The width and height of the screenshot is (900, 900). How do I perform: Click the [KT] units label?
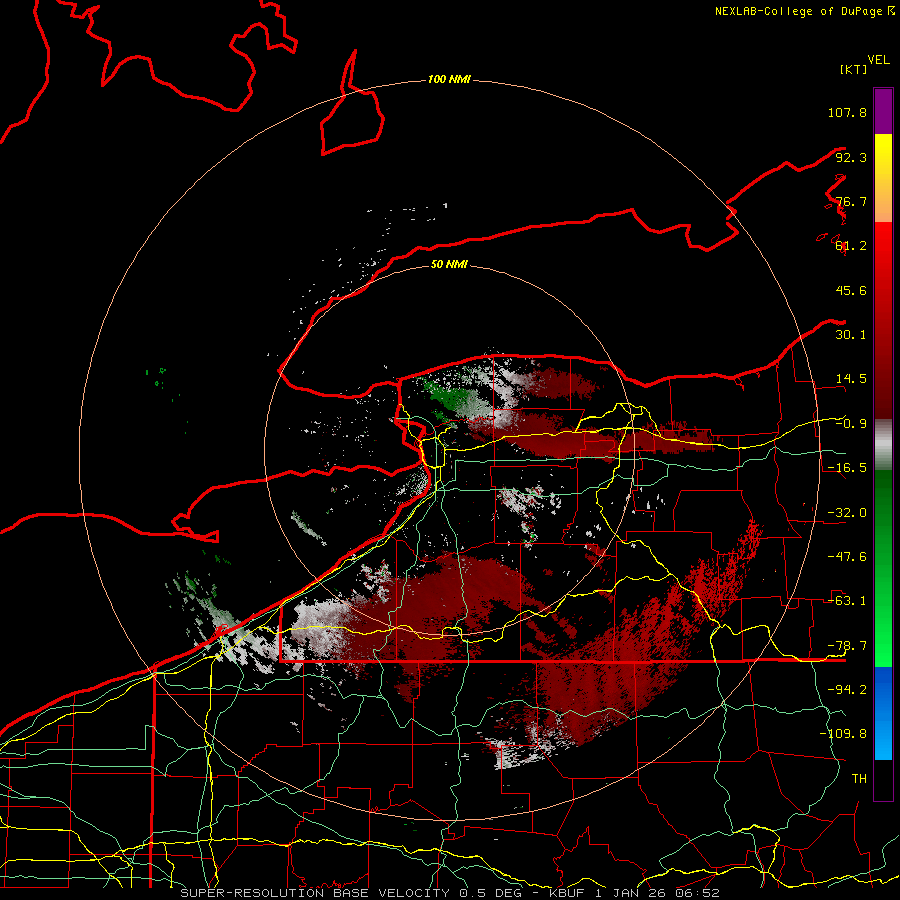[x=854, y=69]
